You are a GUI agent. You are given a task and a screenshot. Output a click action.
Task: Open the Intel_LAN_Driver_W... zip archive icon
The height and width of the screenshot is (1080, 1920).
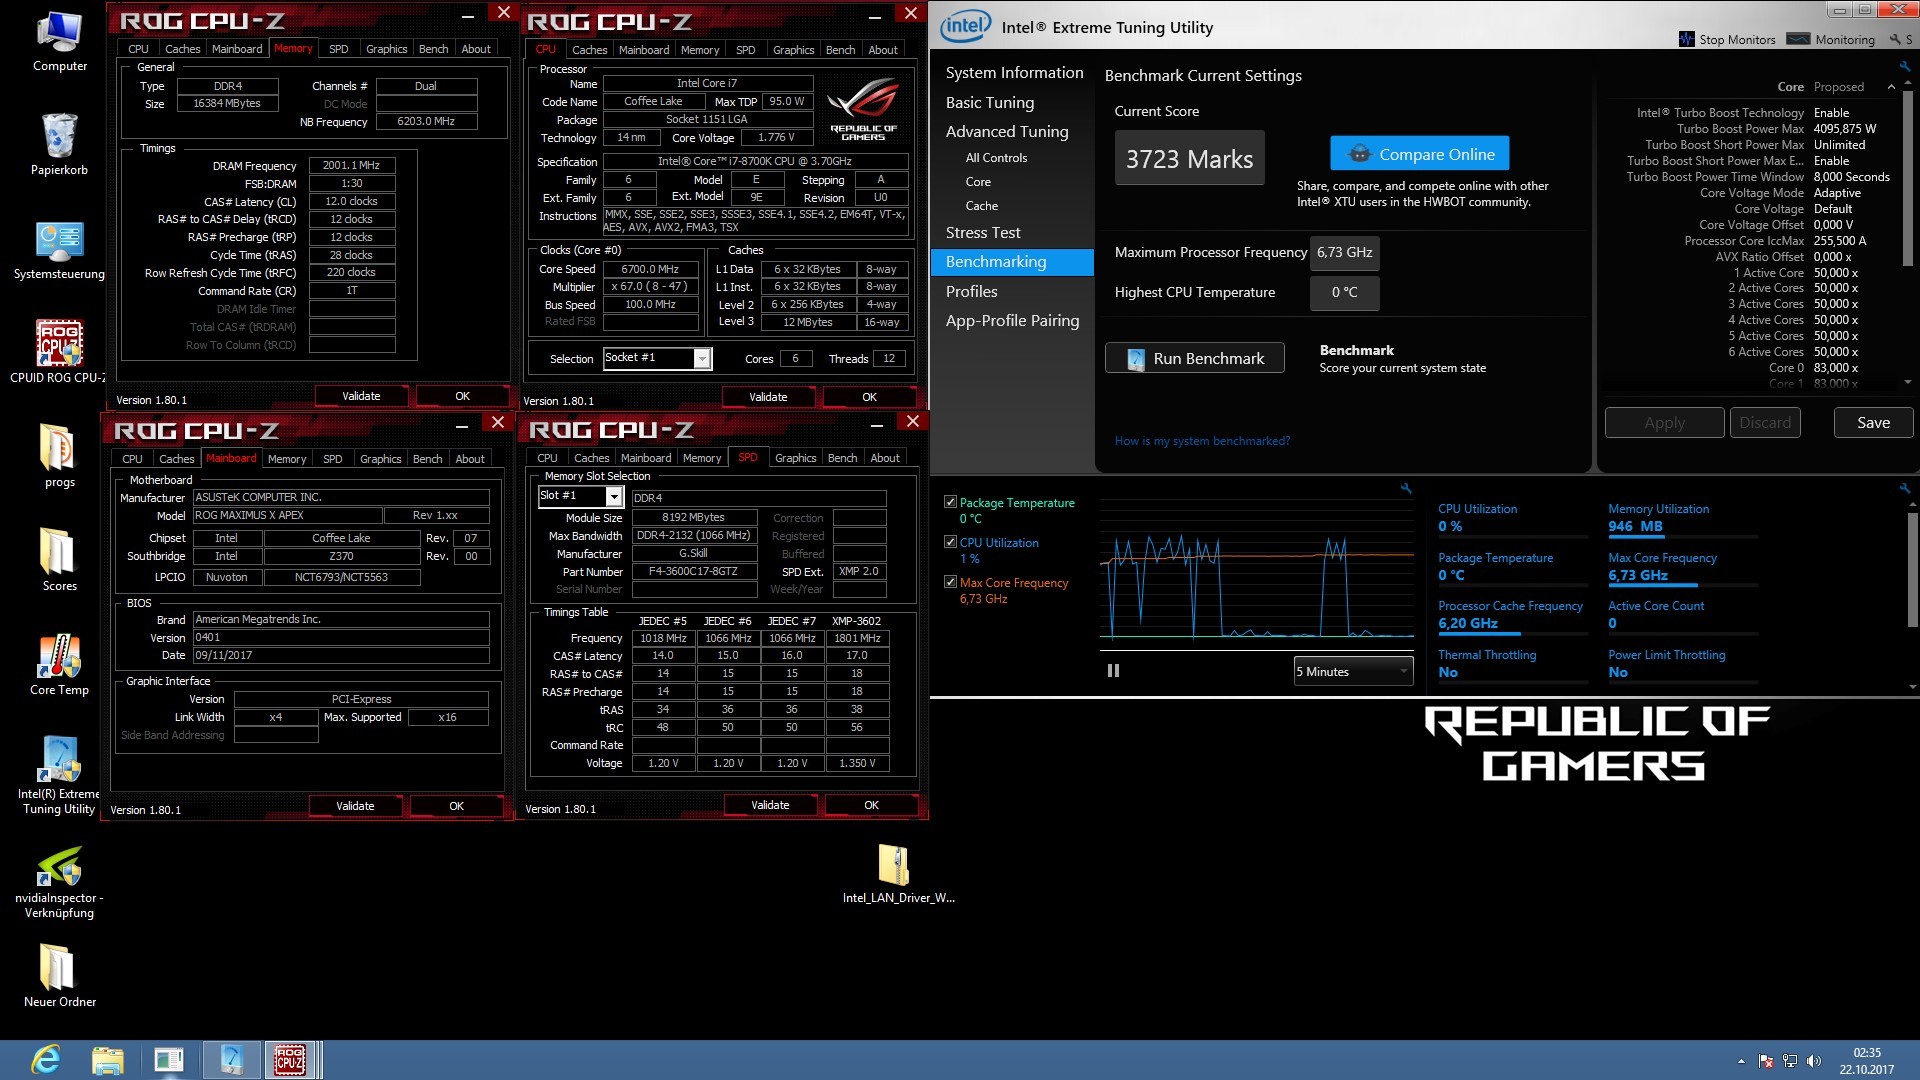click(898, 873)
